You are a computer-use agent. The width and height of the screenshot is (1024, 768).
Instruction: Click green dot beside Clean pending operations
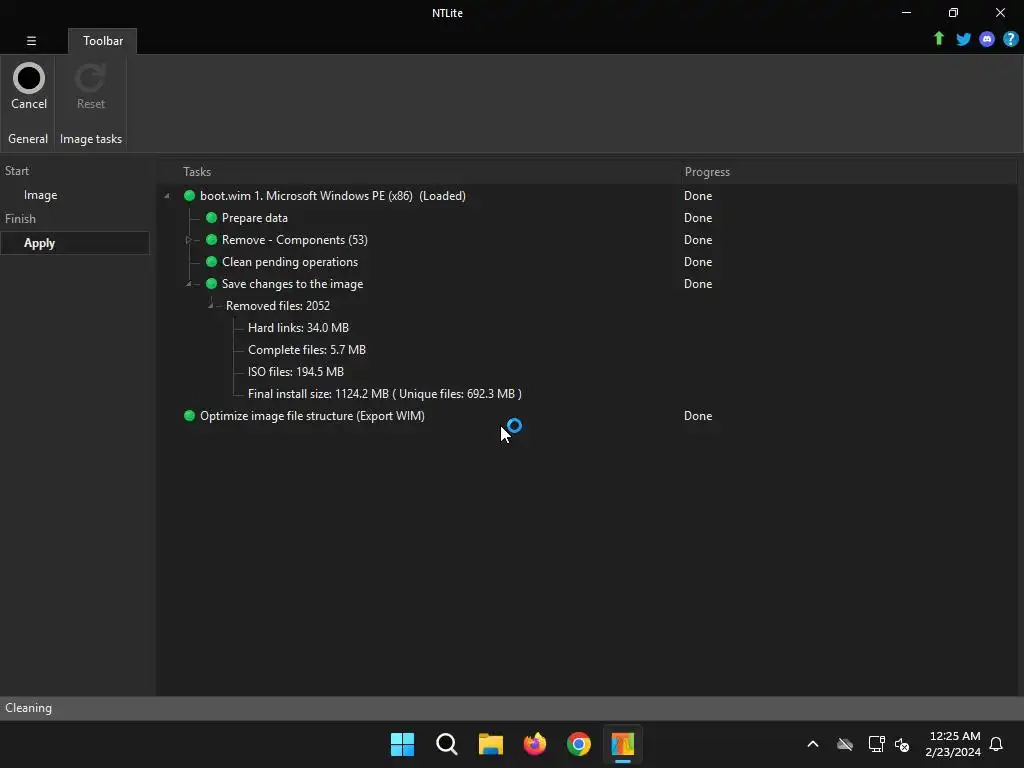pos(211,261)
